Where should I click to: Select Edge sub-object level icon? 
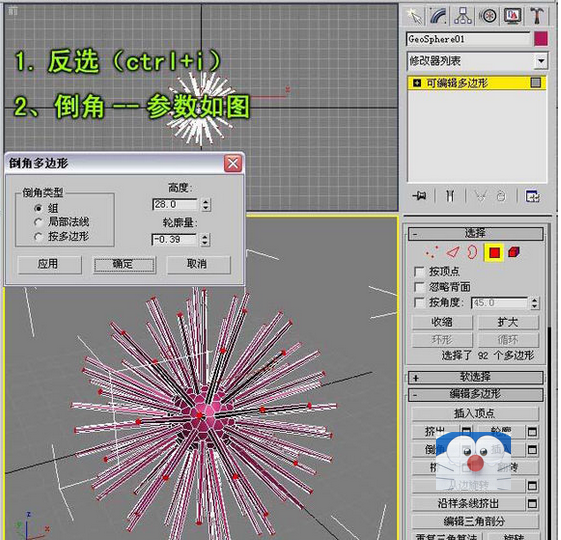pos(453,252)
